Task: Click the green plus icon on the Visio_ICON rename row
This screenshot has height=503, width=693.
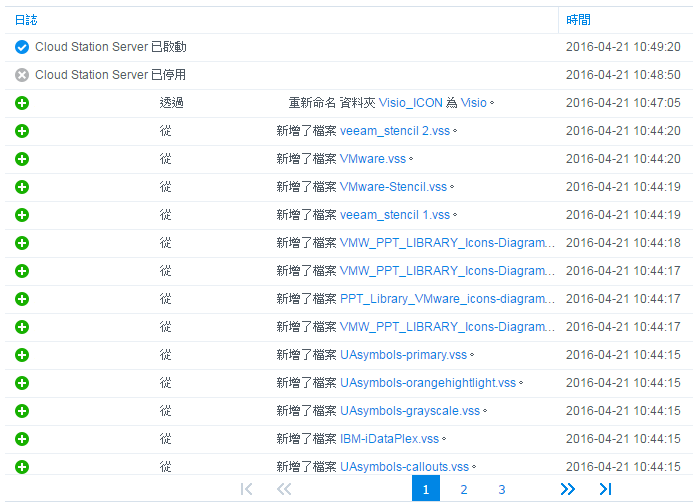Action: coord(22,103)
